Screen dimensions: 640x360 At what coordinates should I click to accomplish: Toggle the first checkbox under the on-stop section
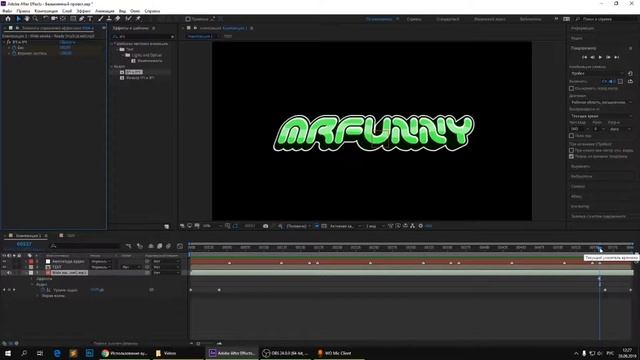571,150
